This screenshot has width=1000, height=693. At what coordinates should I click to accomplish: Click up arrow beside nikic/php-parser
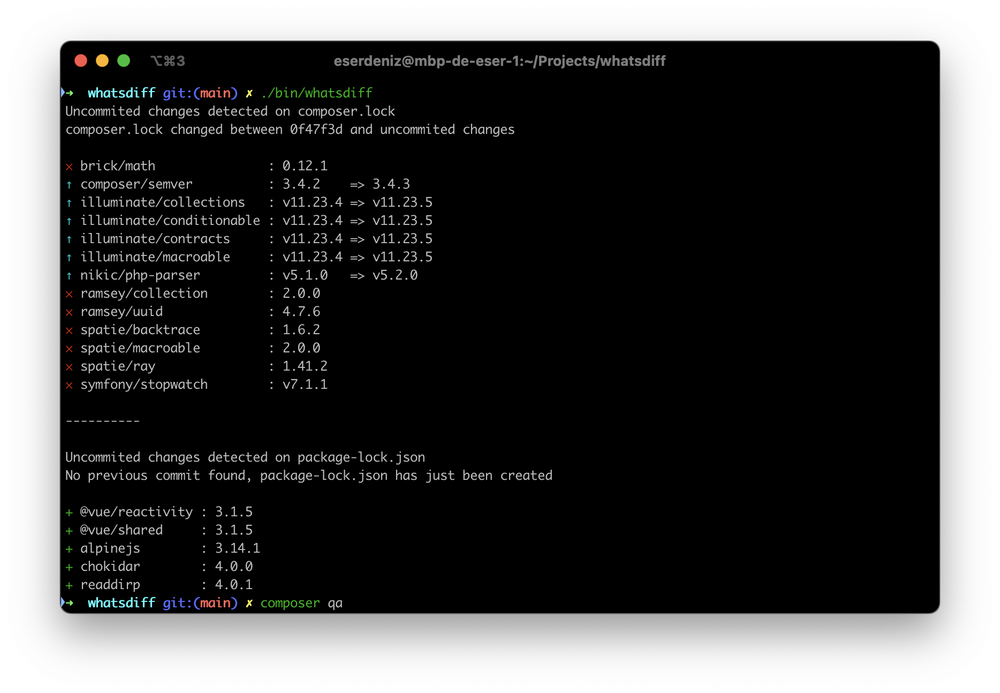(x=69, y=276)
